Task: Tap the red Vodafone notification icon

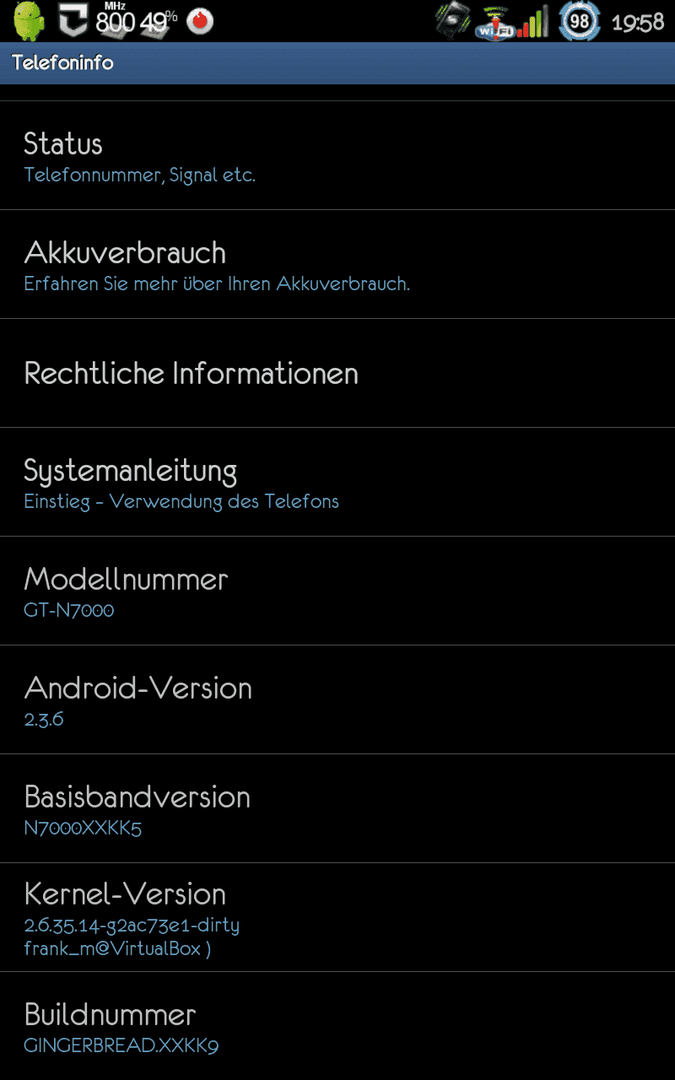Action: (200, 22)
